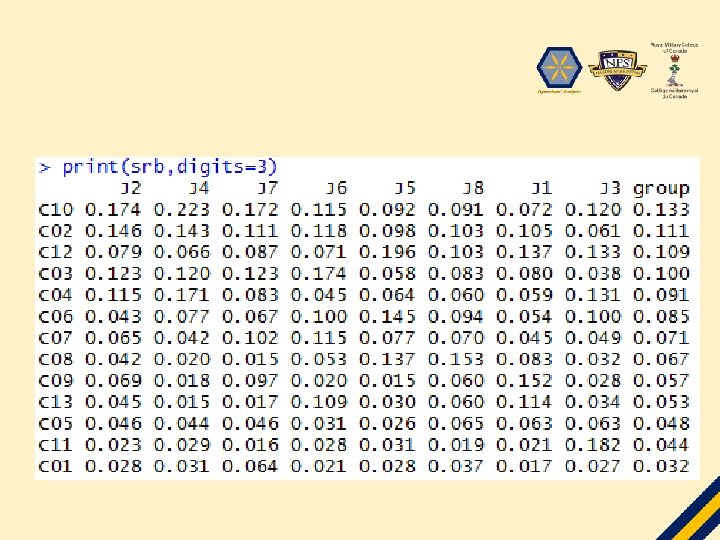Image resolution: width=720 pixels, height=540 pixels.
Task: Click the C05 row label
Action: click(56, 424)
